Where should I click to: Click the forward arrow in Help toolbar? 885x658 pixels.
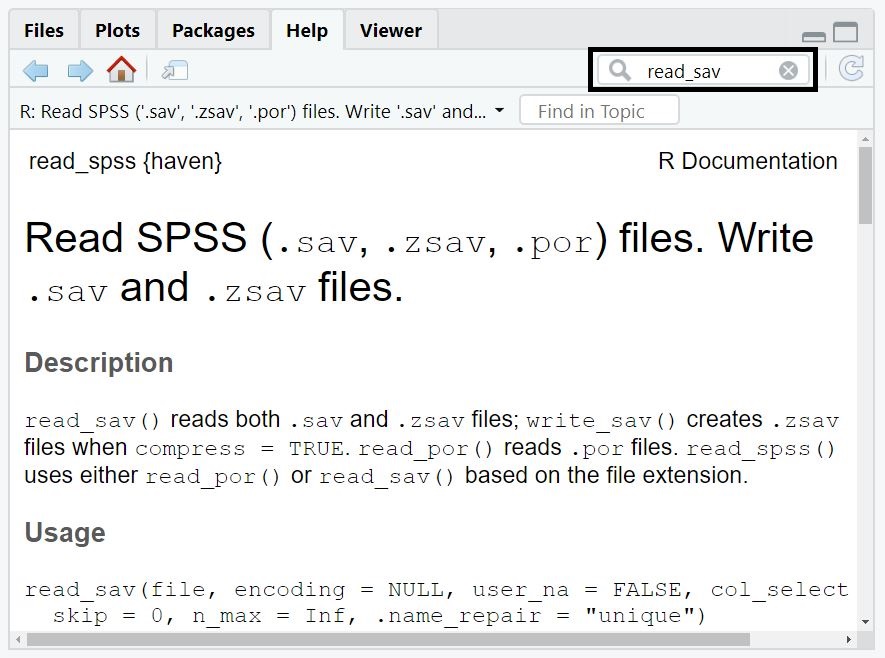coord(79,70)
